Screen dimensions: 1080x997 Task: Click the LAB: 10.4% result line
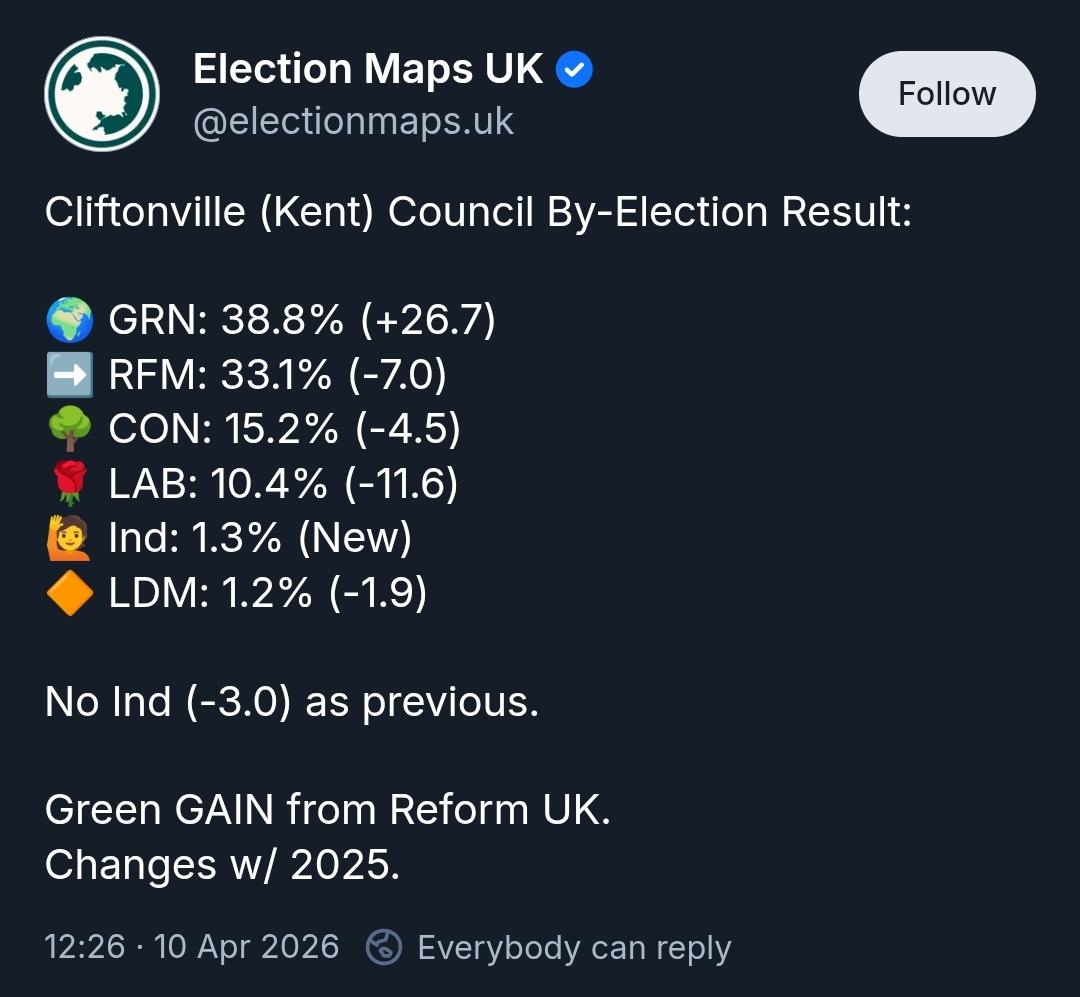coord(283,483)
